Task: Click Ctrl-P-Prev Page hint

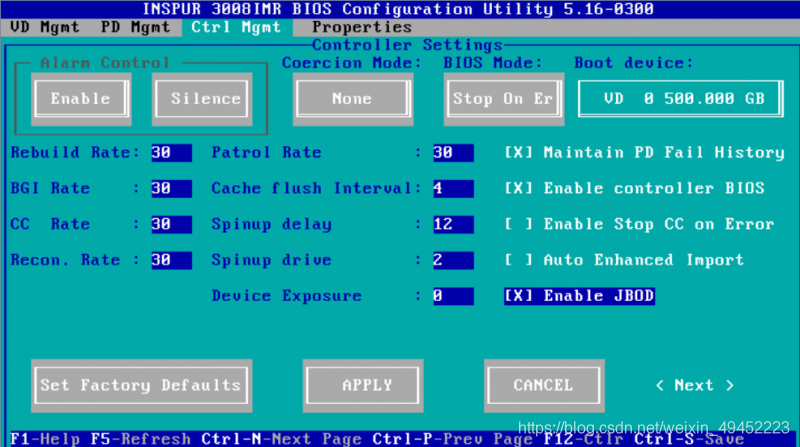Action: [453, 439]
